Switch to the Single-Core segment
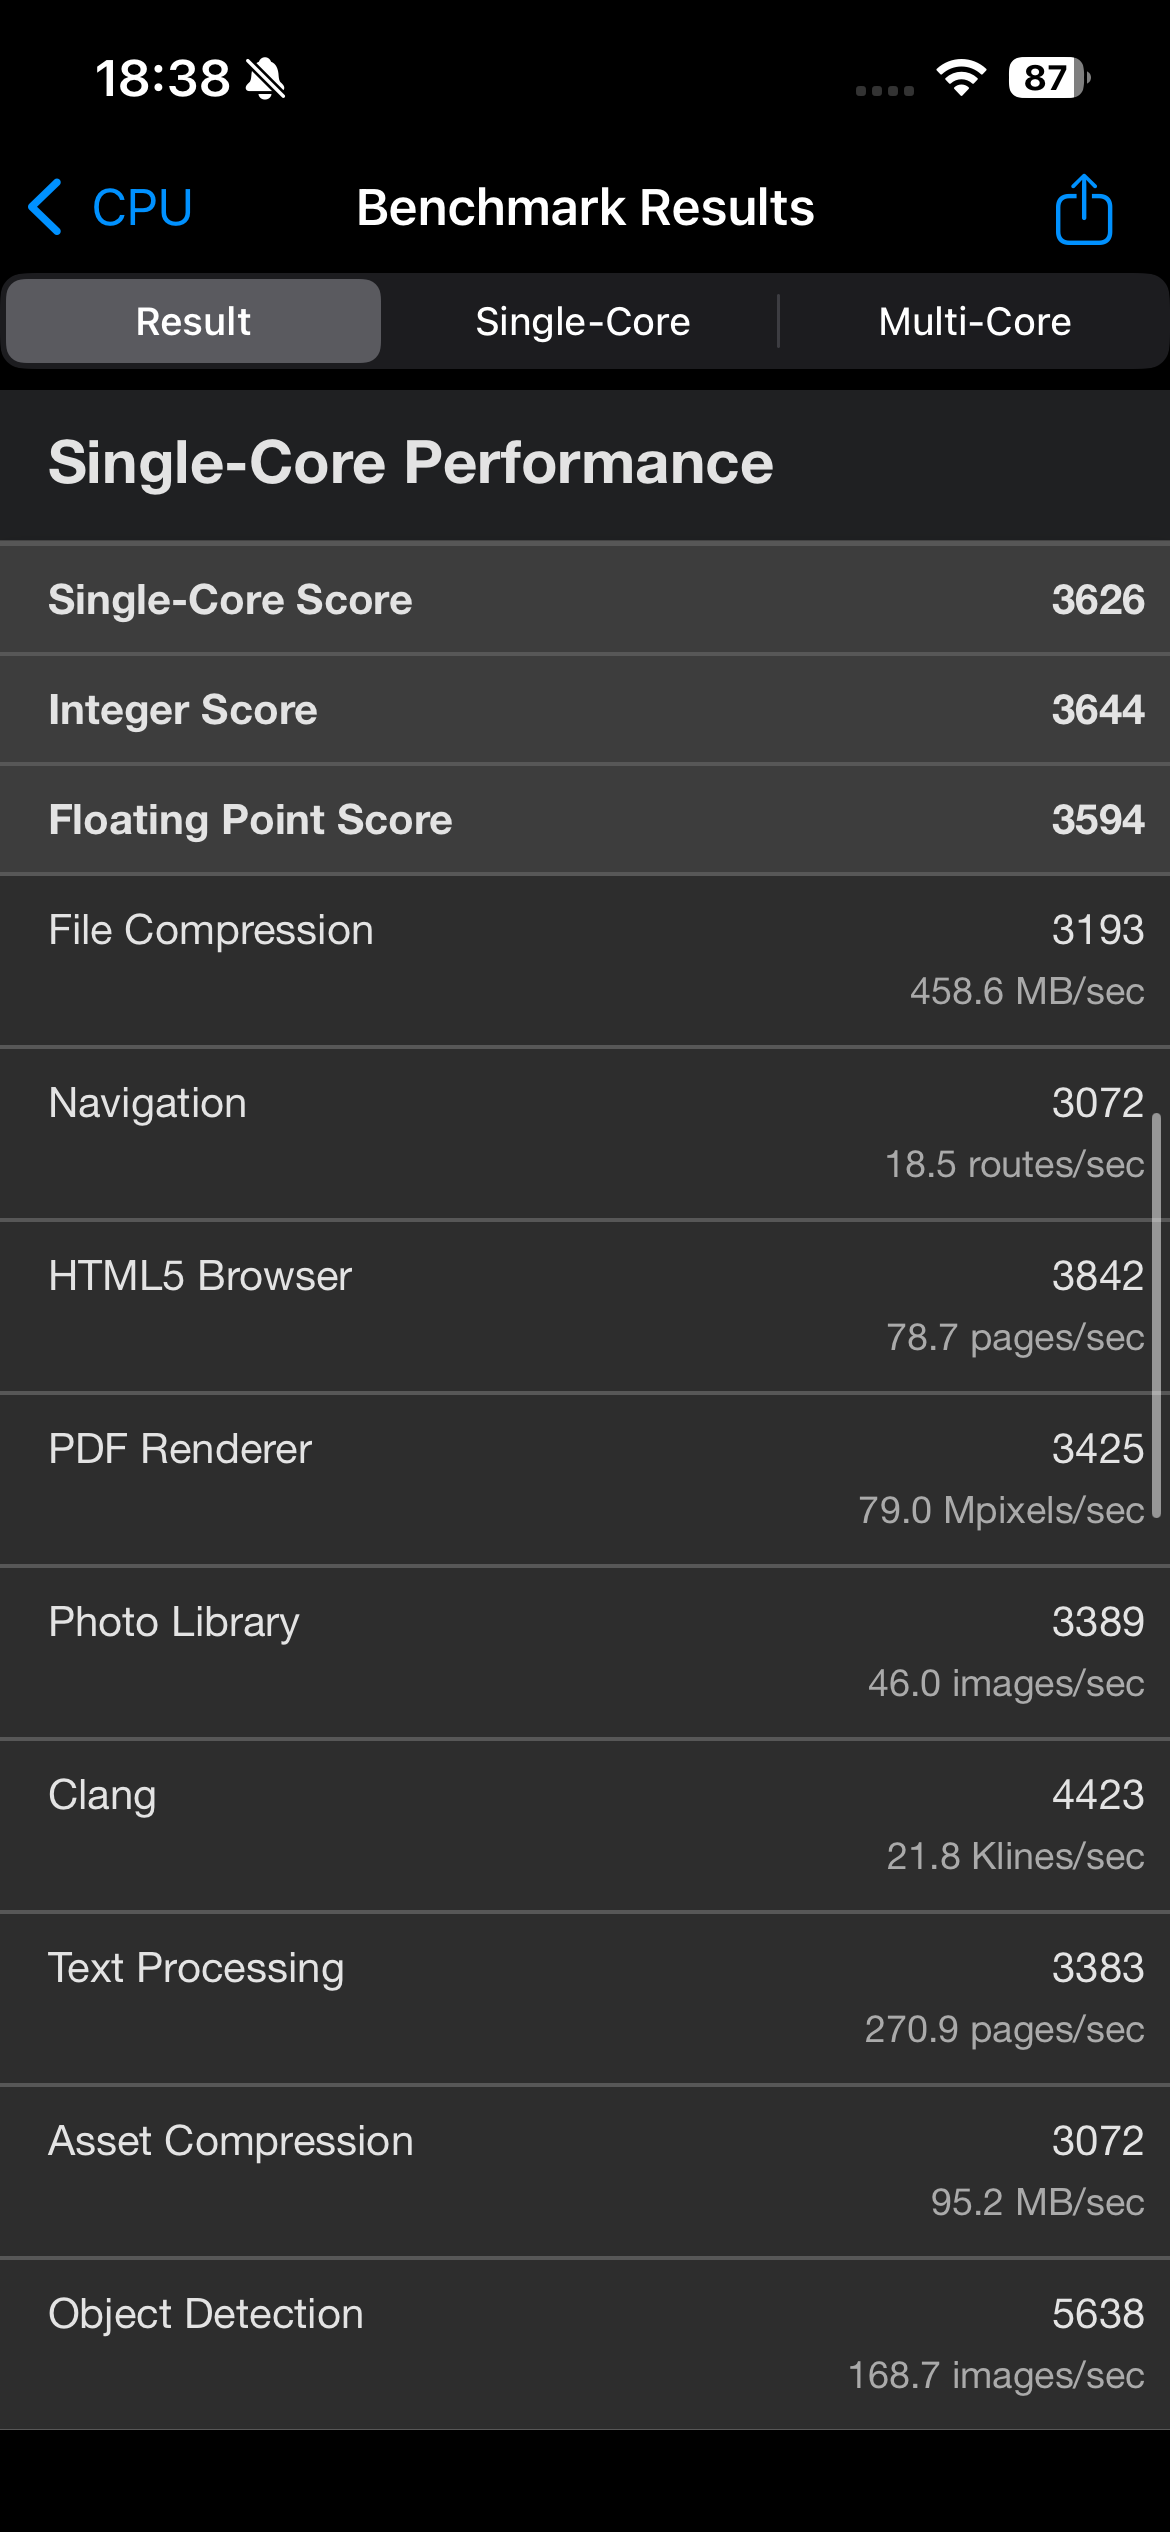The image size is (1170, 2532). [x=583, y=322]
